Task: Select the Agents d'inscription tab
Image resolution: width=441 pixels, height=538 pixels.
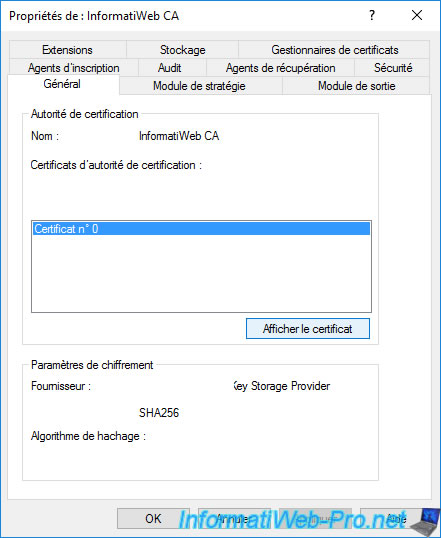Action: tap(73, 68)
